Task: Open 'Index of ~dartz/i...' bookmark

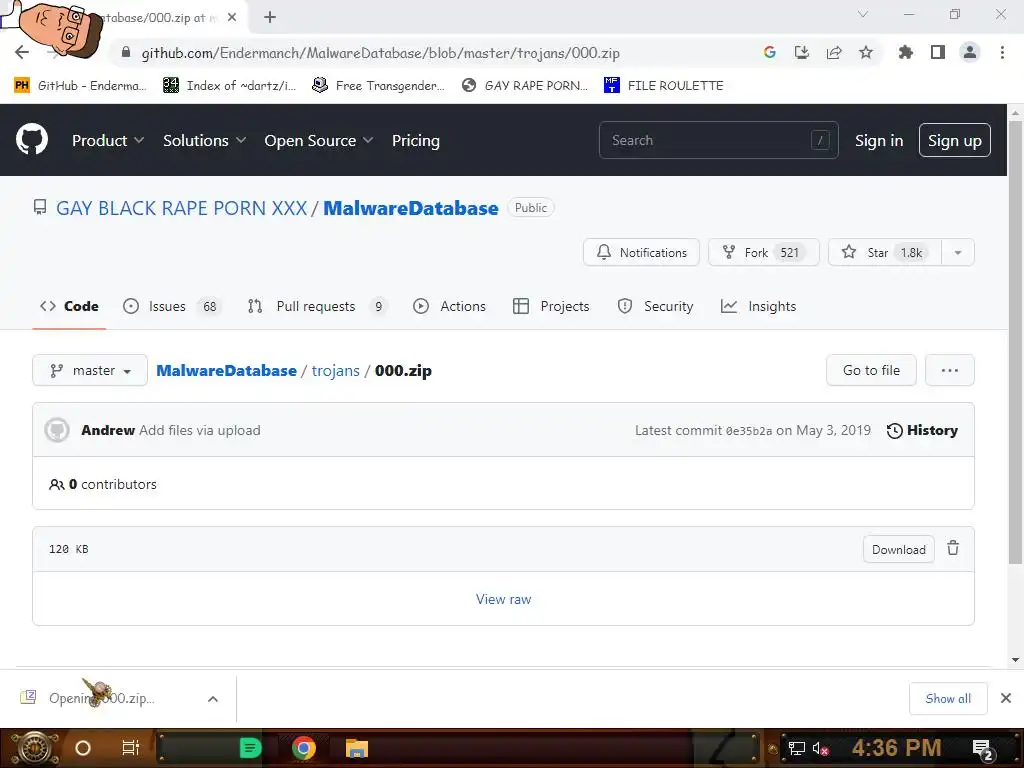Action: [229, 86]
